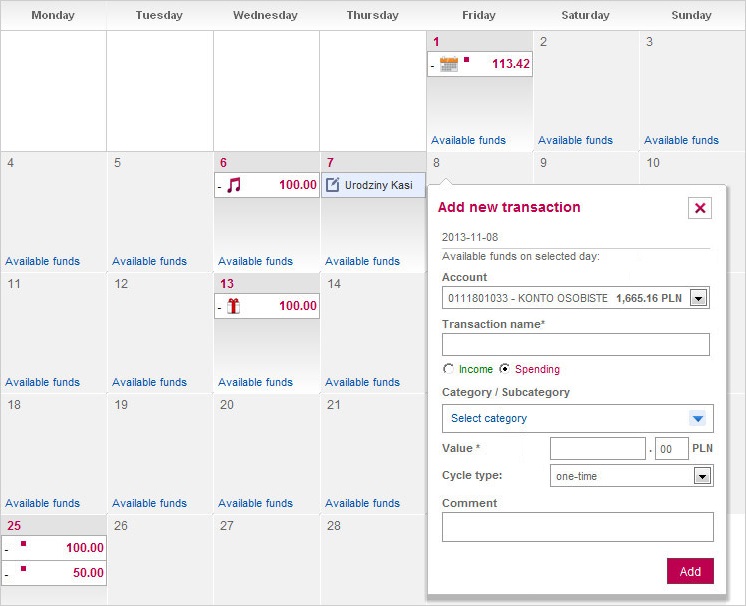
Task: Click the calendar icon on day 1
Action: pyautogui.click(x=449, y=64)
